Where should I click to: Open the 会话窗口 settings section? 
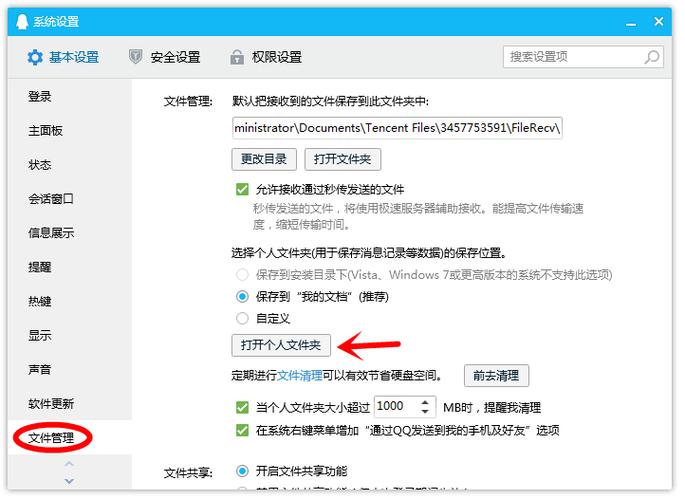tap(51, 198)
